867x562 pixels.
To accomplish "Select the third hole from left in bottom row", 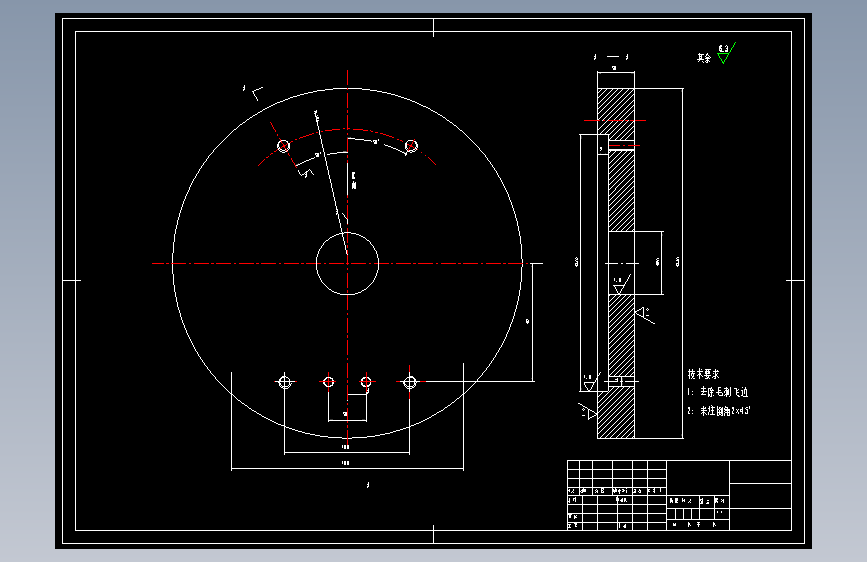I will click(366, 382).
